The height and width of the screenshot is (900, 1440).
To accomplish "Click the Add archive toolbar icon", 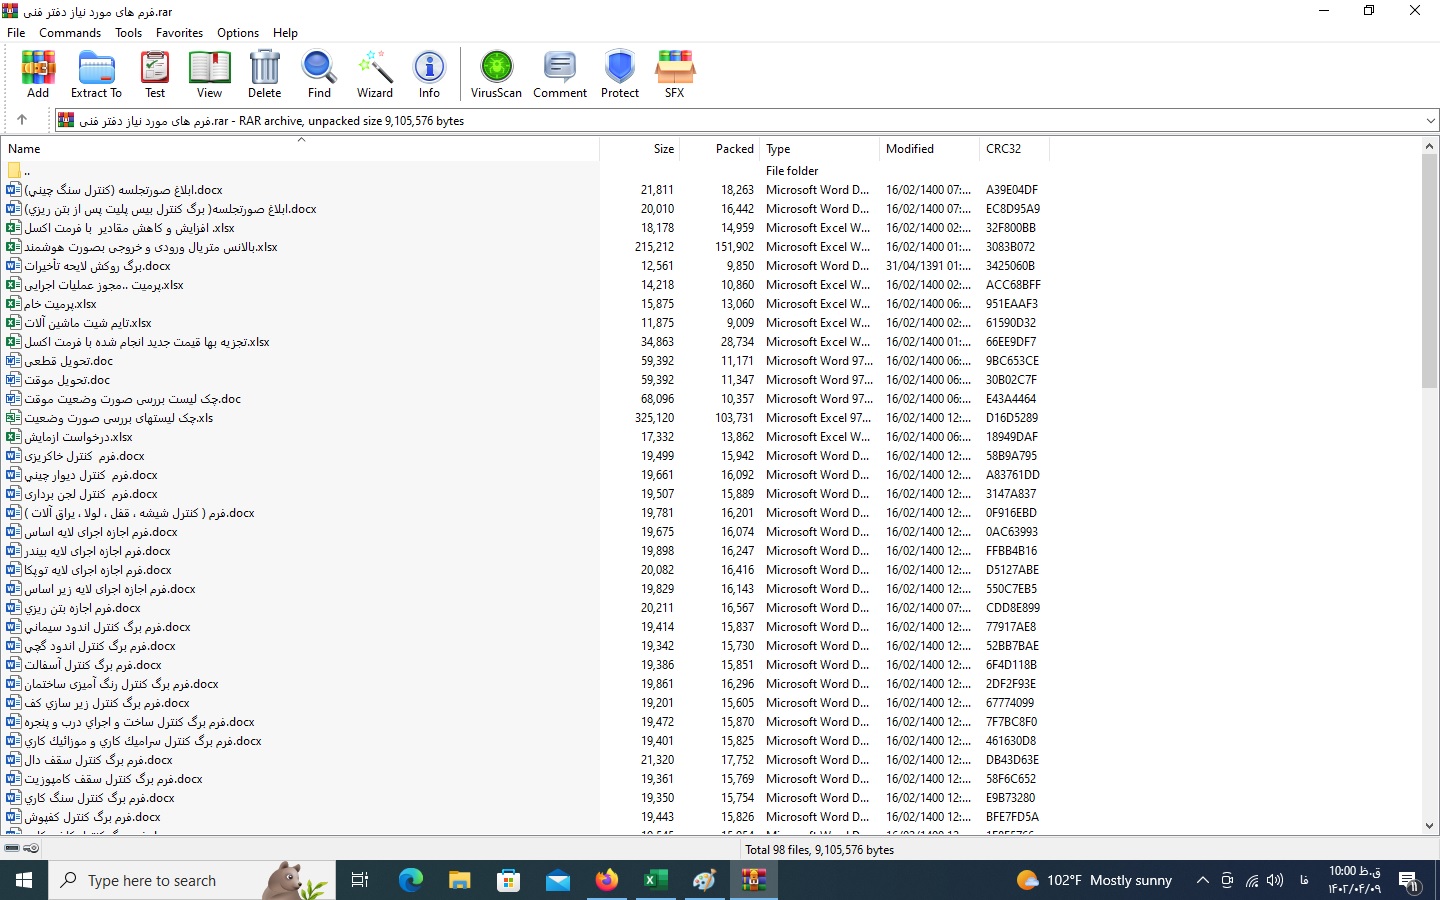I will coord(38,74).
